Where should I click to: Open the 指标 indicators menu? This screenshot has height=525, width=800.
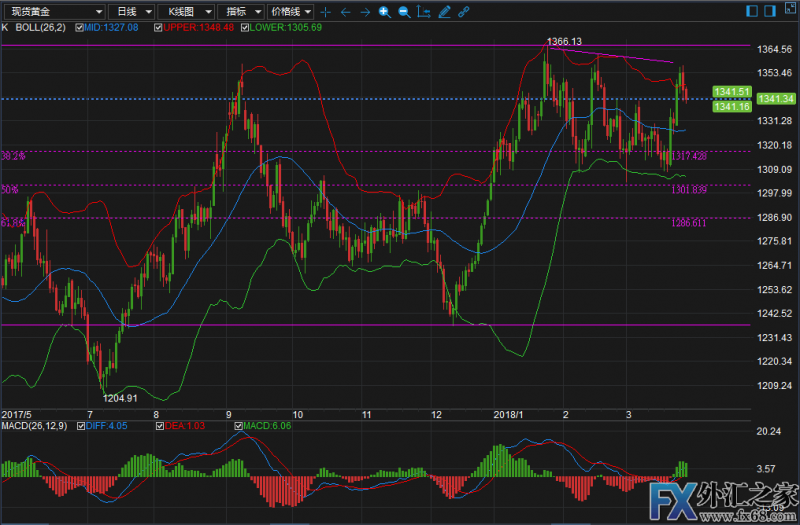[x=242, y=12]
